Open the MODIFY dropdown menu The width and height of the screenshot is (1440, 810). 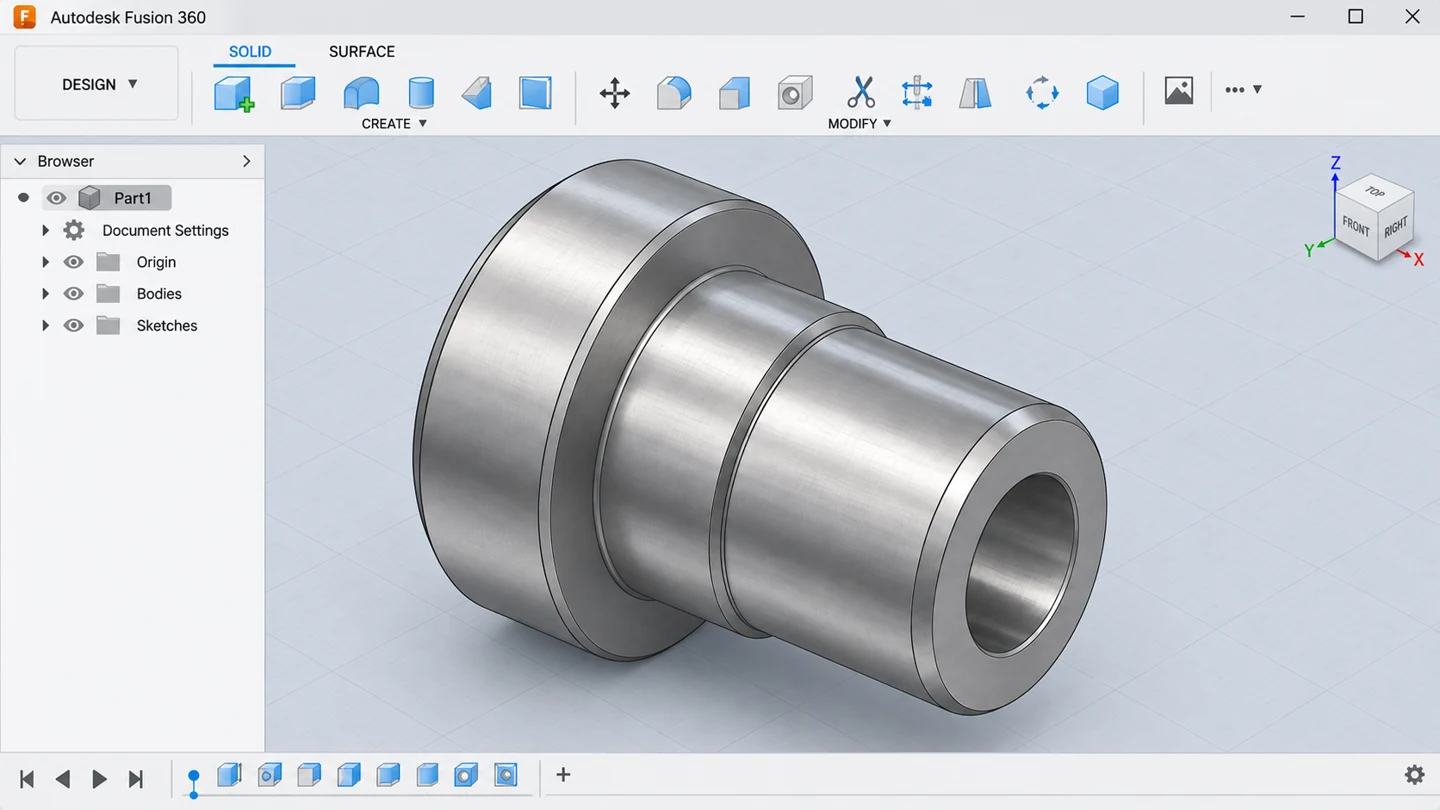(x=859, y=124)
